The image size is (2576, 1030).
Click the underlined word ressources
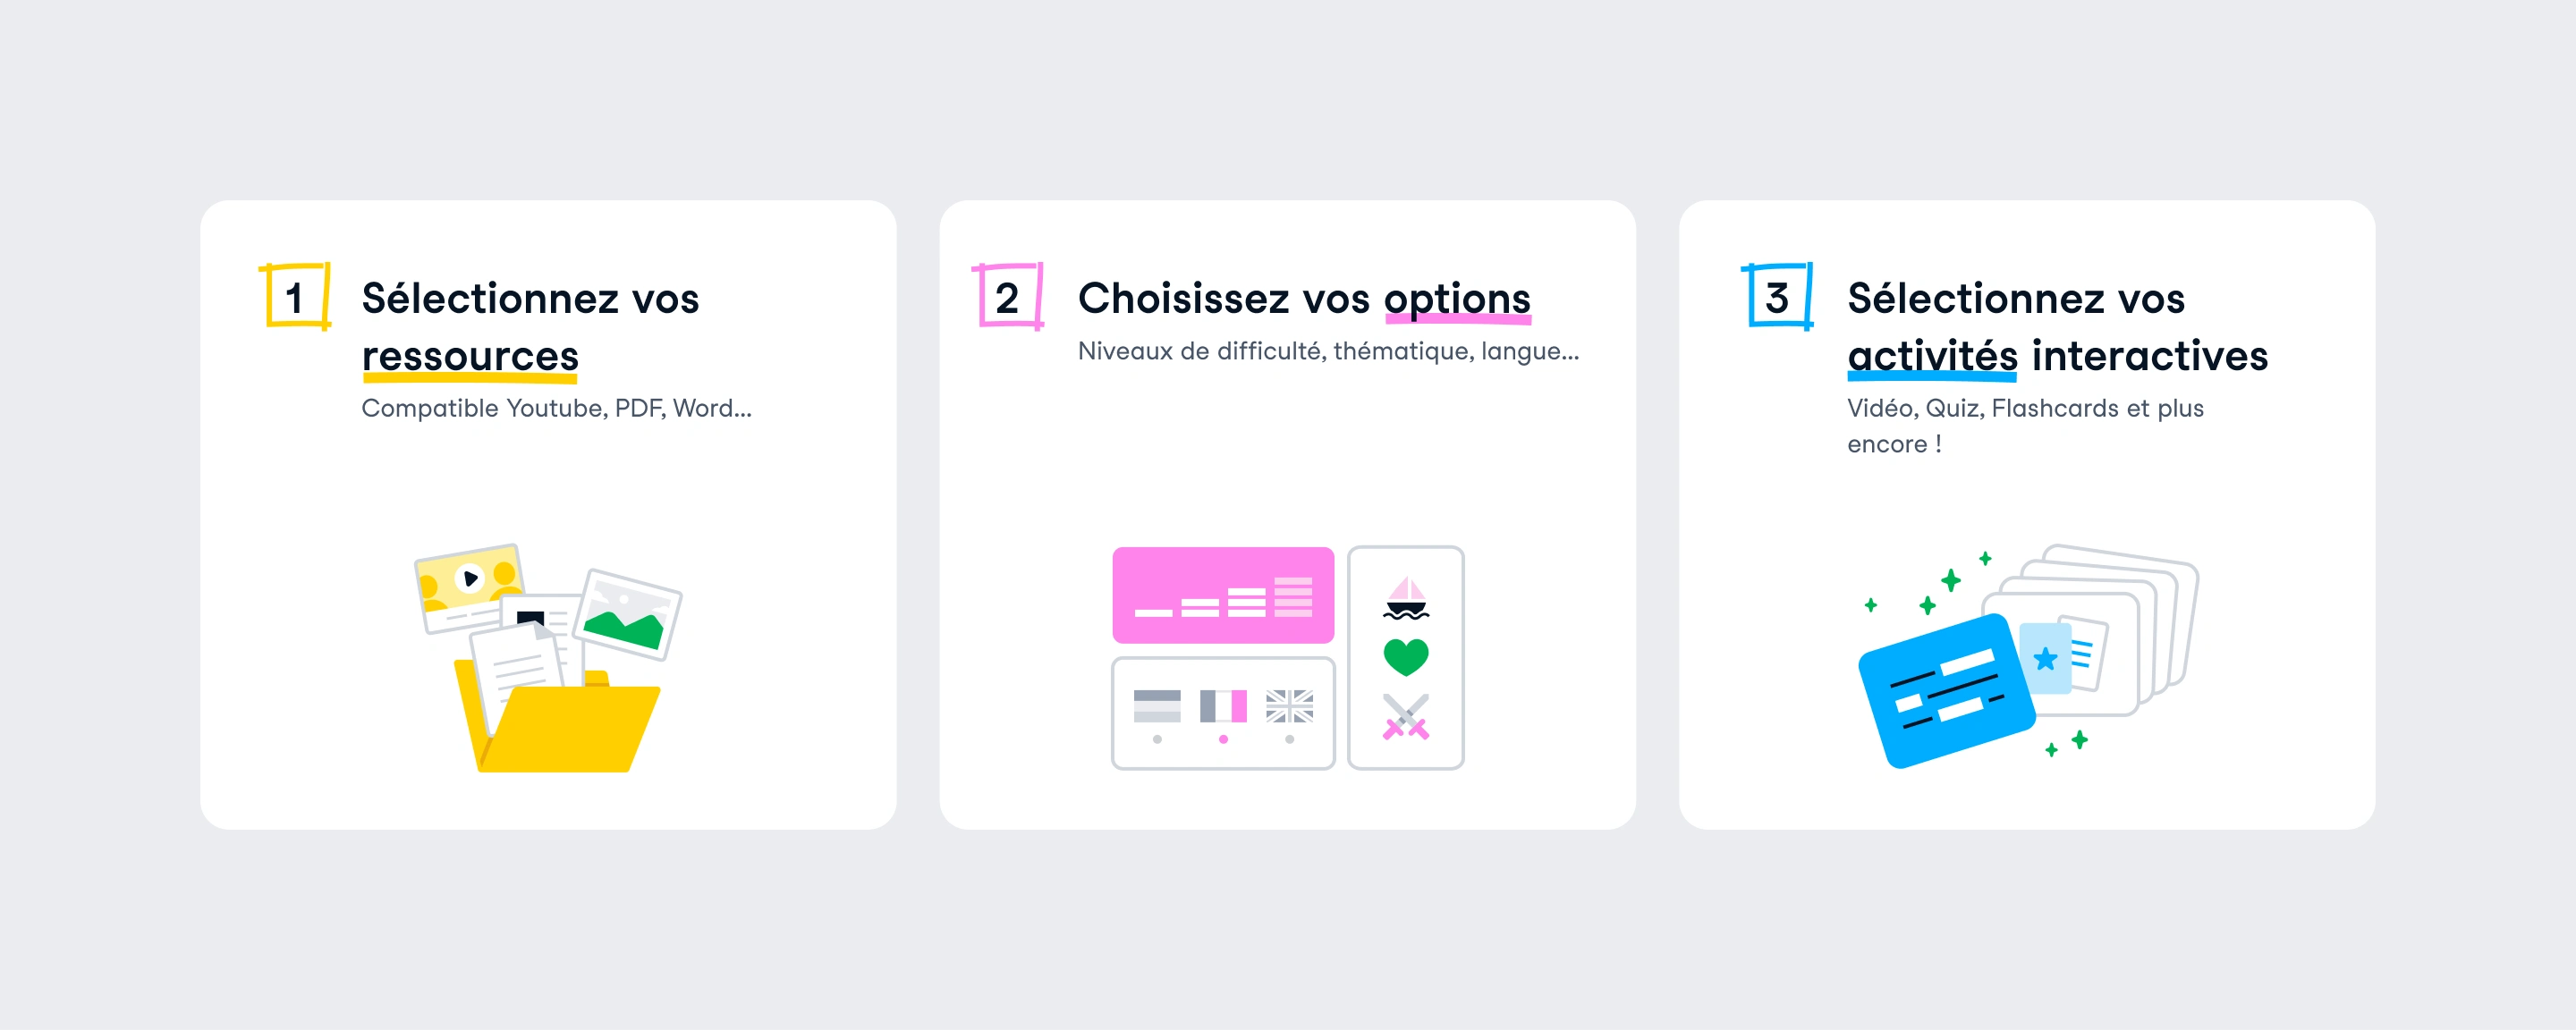pyautogui.click(x=470, y=357)
